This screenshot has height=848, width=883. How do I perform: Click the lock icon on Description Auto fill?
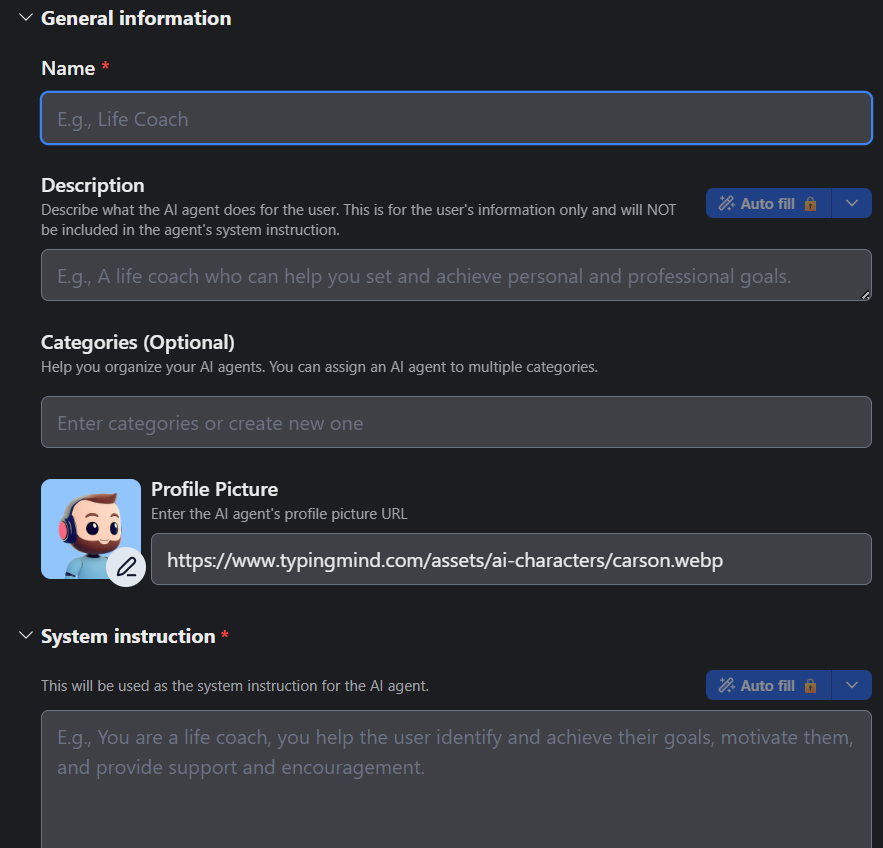pyautogui.click(x=810, y=204)
